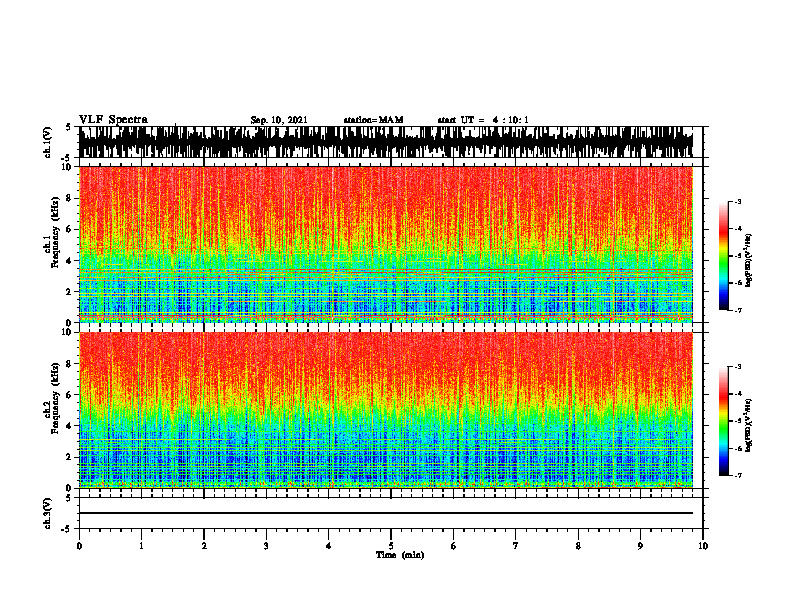Click the ch.2 spectrogram color scale bar
Screen dimensions: 792x612
coord(723,421)
